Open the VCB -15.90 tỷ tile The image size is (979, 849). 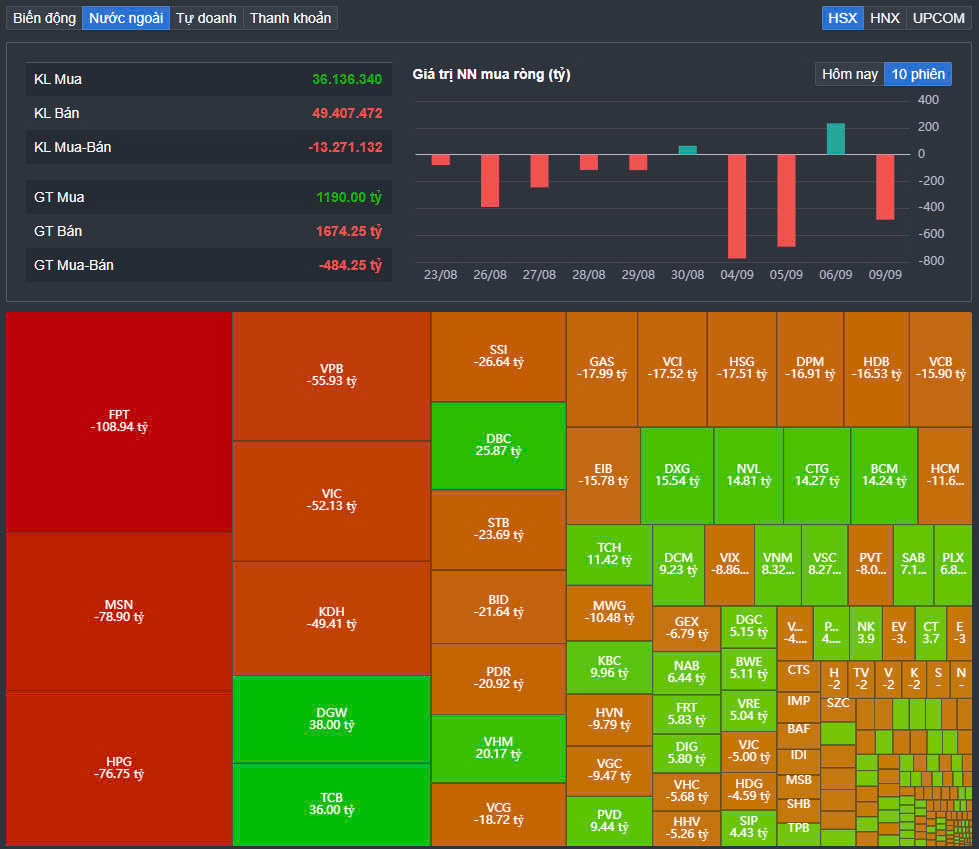click(x=940, y=369)
